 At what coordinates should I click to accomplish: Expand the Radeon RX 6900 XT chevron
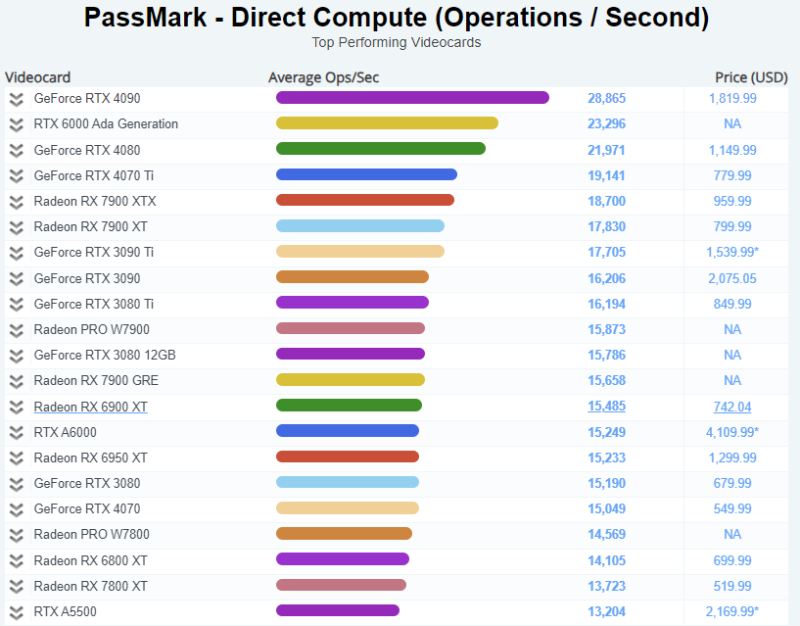tap(16, 407)
